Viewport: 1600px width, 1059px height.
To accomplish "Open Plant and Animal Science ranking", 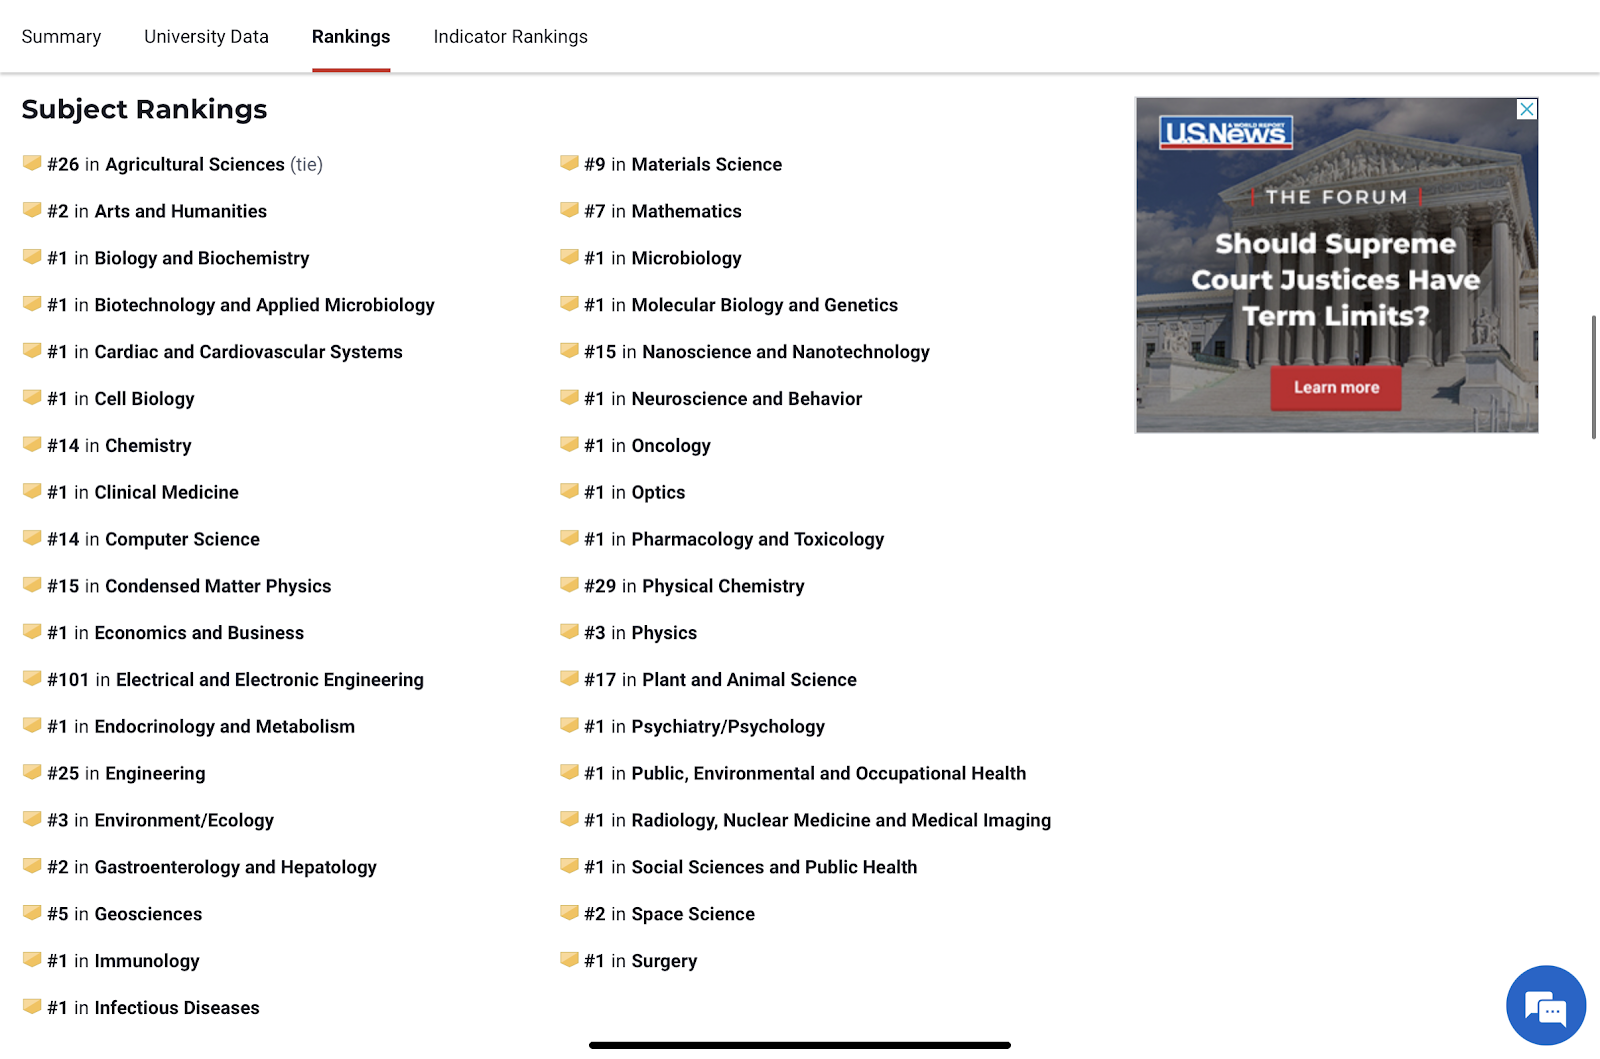I will pos(750,680).
